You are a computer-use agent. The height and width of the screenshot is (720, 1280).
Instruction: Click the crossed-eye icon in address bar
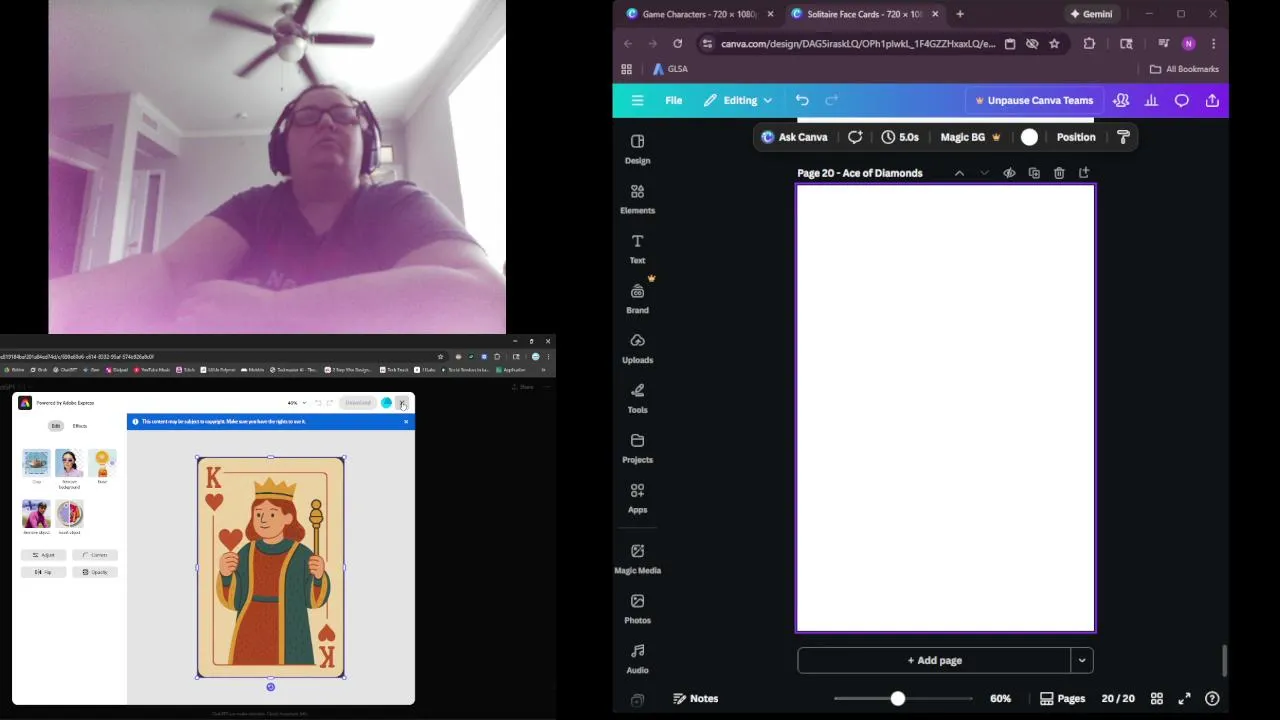click(1032, 44)
